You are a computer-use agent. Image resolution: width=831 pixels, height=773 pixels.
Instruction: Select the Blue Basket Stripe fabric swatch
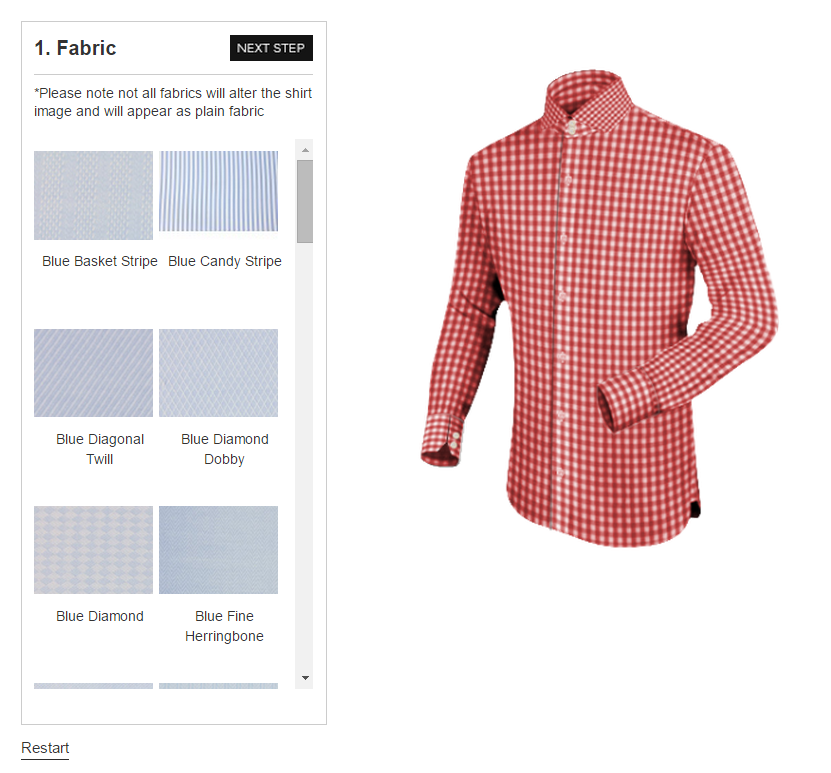point(93,195)
